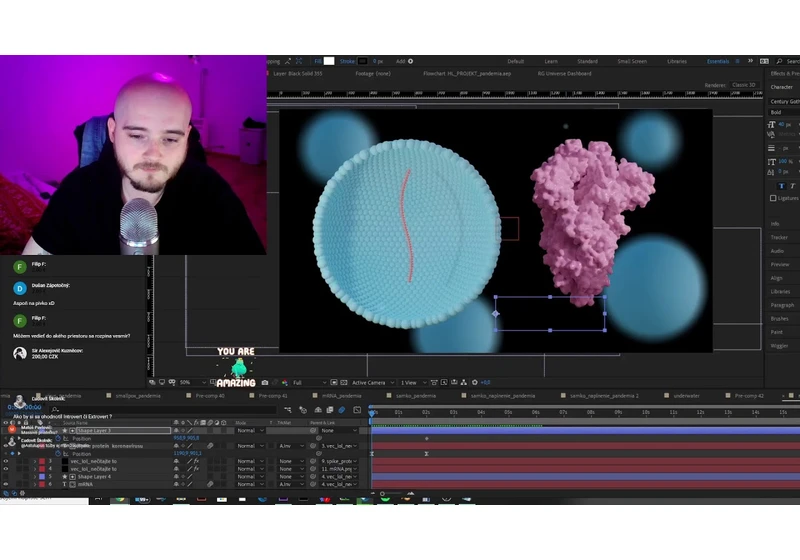Open the parent dropdown showing 9. spike_prot

click(339, 461)
